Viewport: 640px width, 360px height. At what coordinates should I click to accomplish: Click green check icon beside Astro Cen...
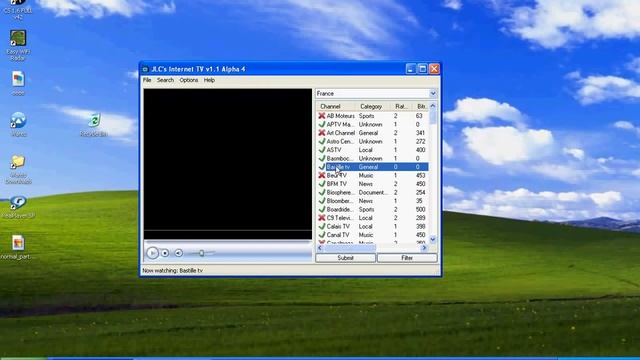tap(322, 141)
